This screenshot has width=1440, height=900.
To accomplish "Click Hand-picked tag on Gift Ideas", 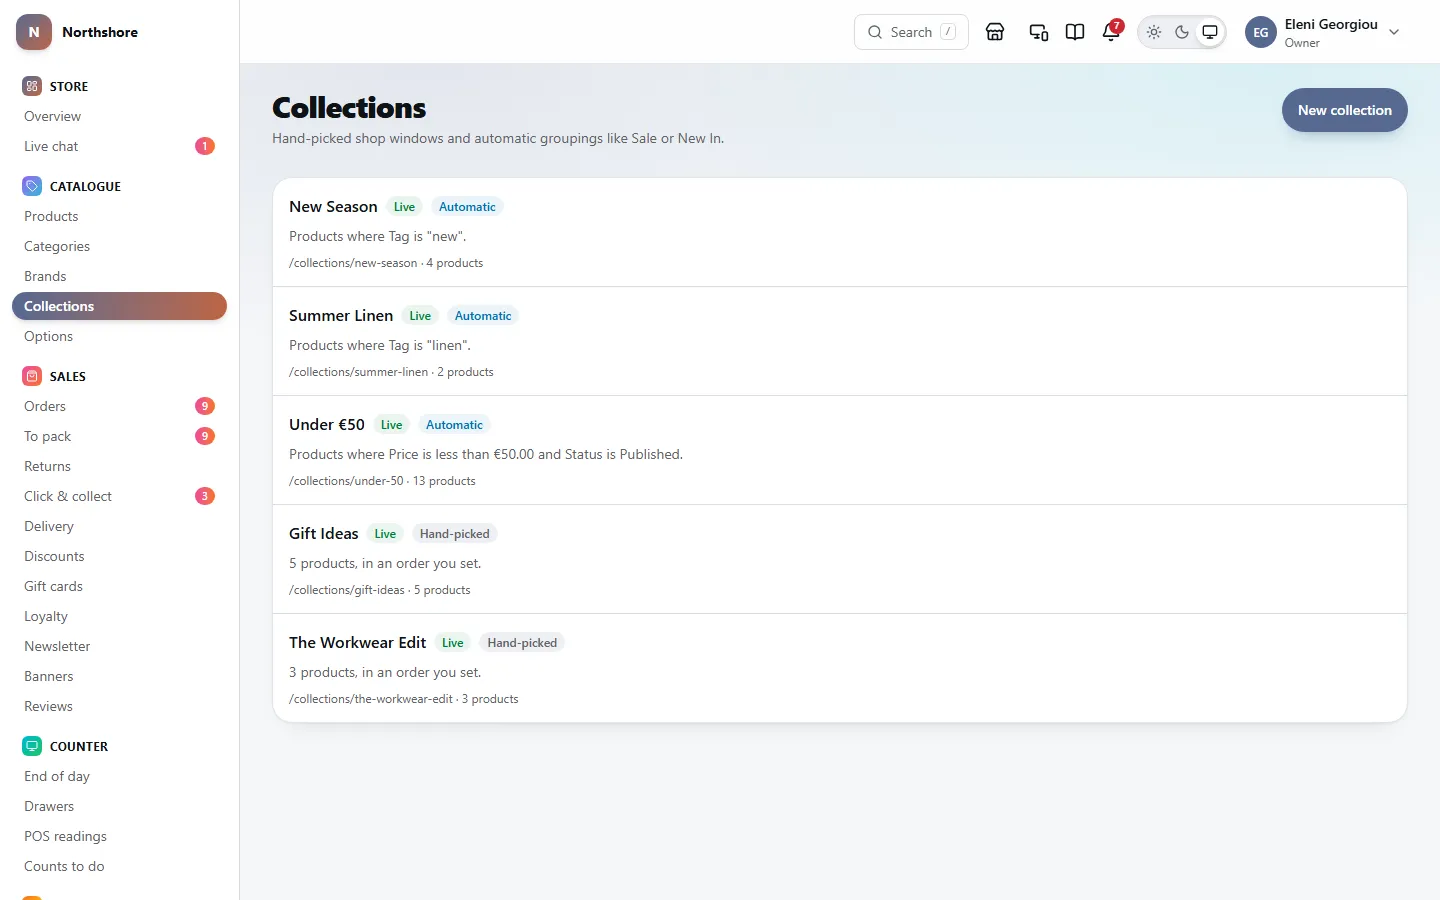I will (x=455, y=534).
